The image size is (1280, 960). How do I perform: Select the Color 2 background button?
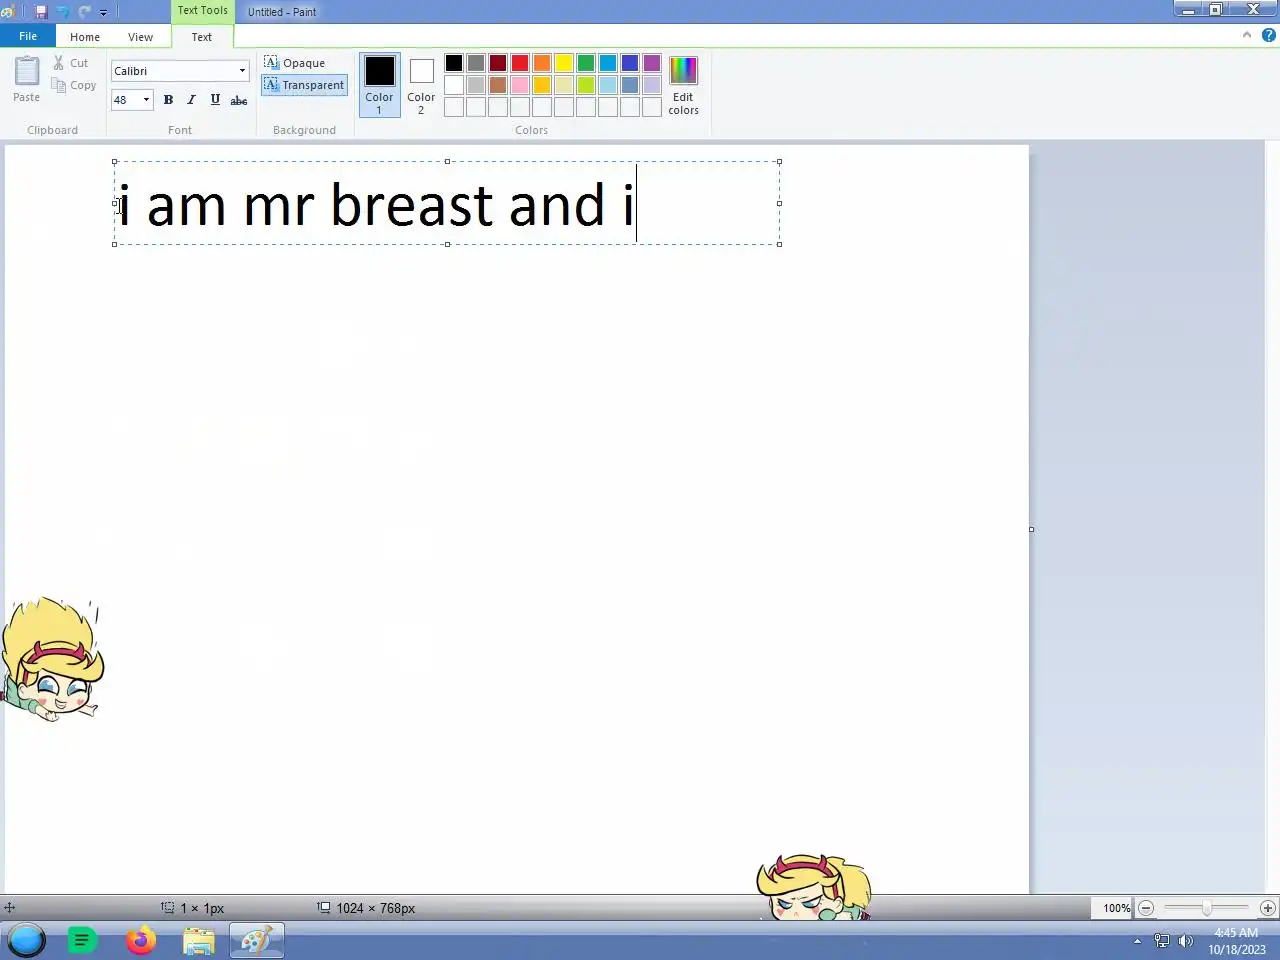tap(421, 85)
